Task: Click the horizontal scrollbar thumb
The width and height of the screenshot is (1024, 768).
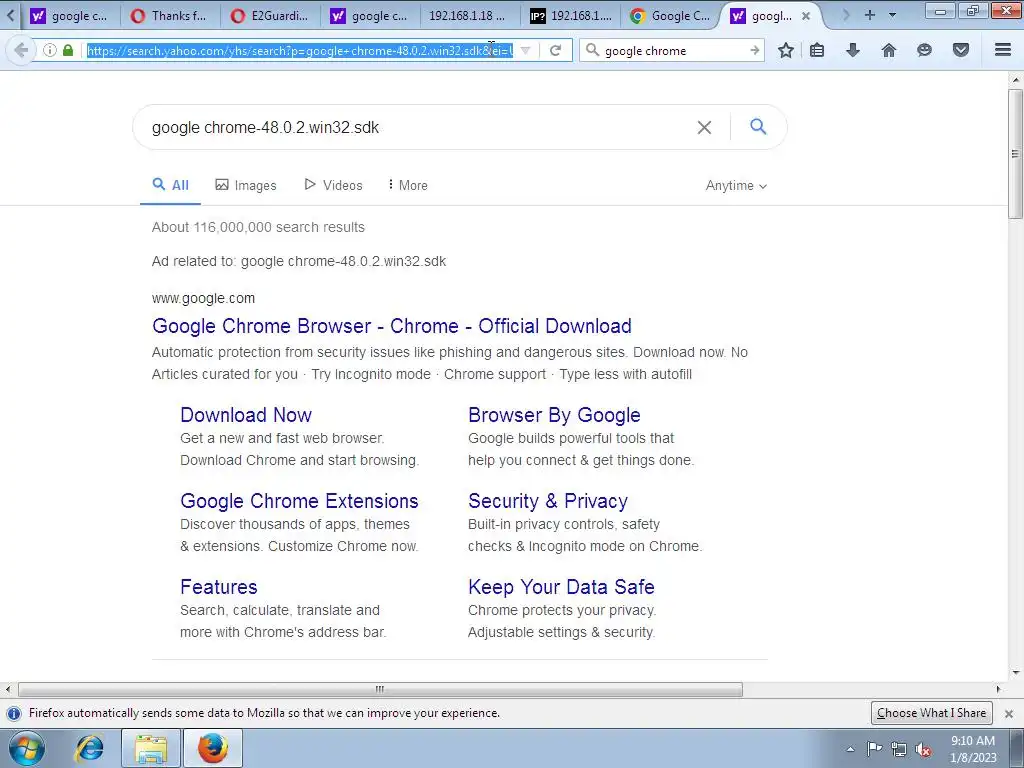Action: point(380,689)
